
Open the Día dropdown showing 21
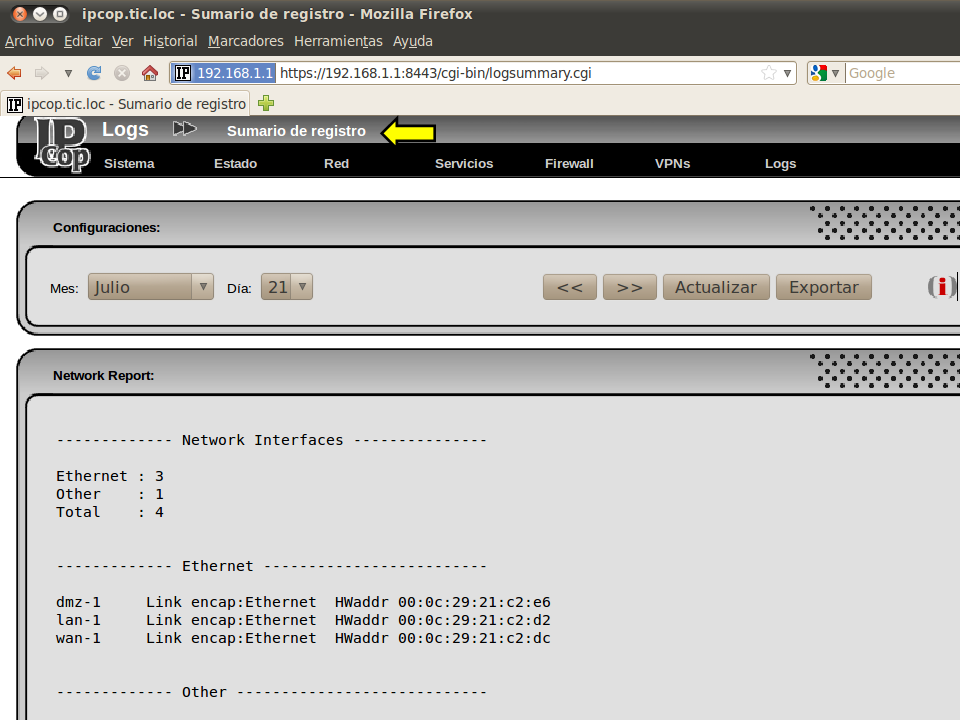point(287,287)
